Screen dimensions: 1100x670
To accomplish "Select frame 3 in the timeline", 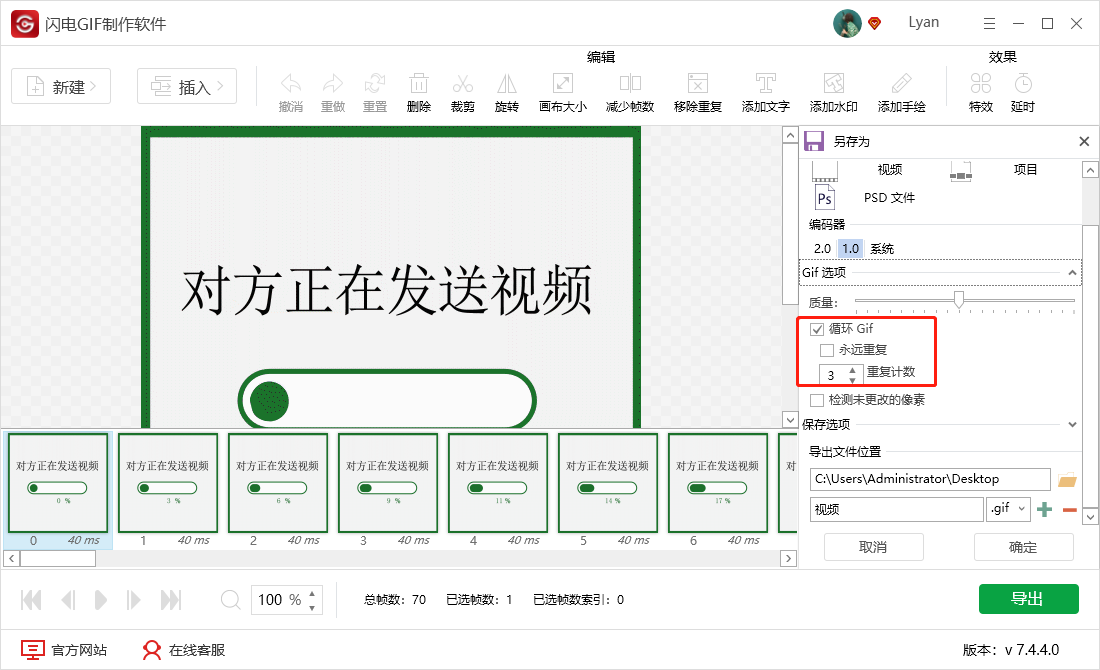I will pyautogui.click(x=387, y=483).
